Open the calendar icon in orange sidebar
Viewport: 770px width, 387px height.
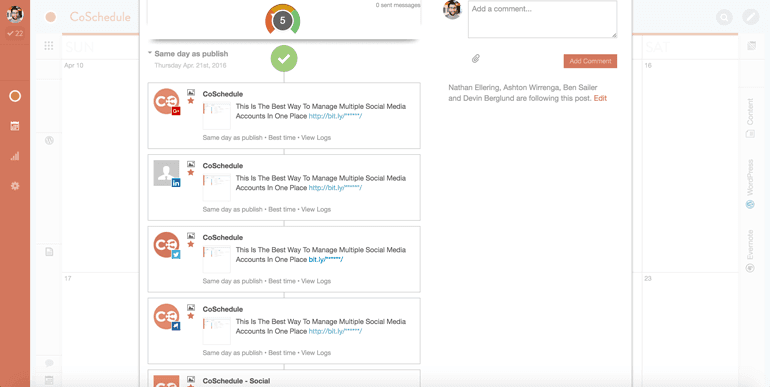[15, 126]
